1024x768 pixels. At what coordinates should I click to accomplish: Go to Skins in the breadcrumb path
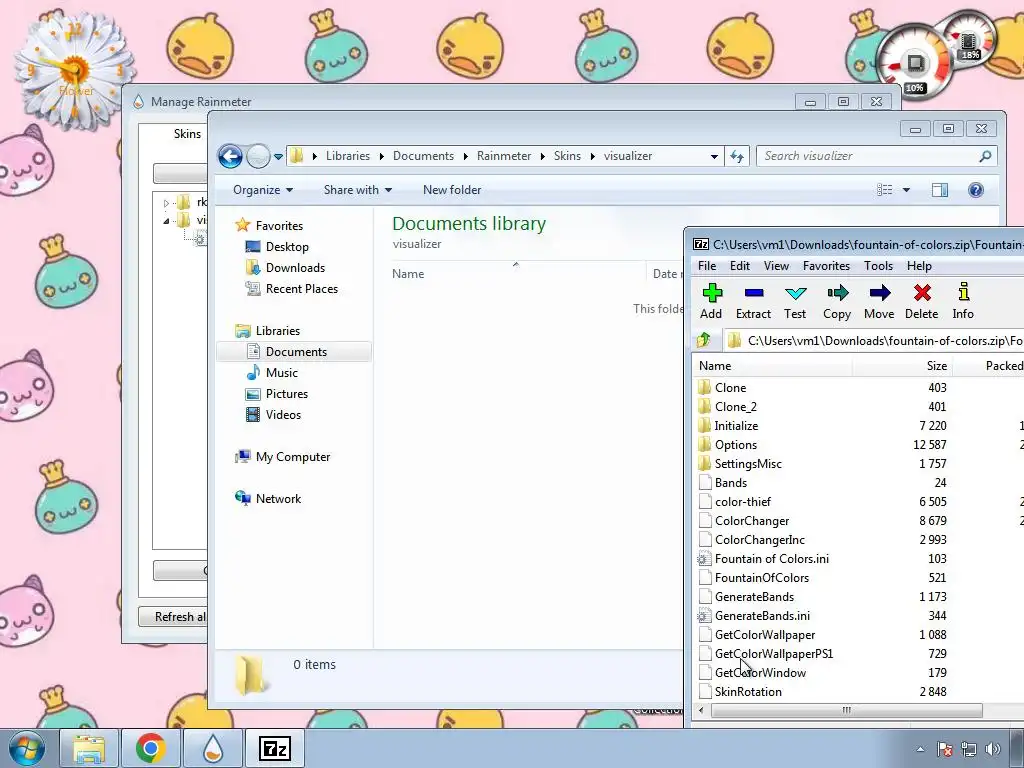pos(567,156)
